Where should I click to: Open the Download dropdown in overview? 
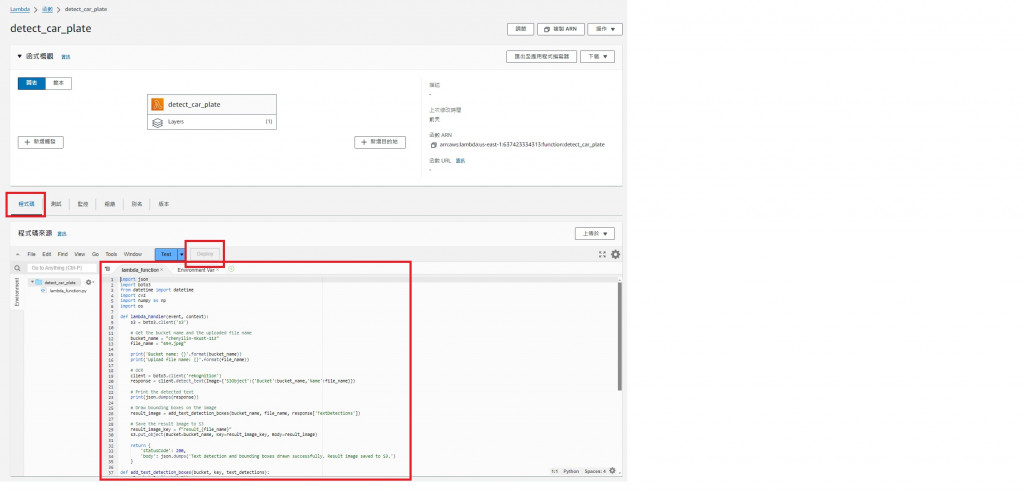pyautogui.click(x=597, y=56)
